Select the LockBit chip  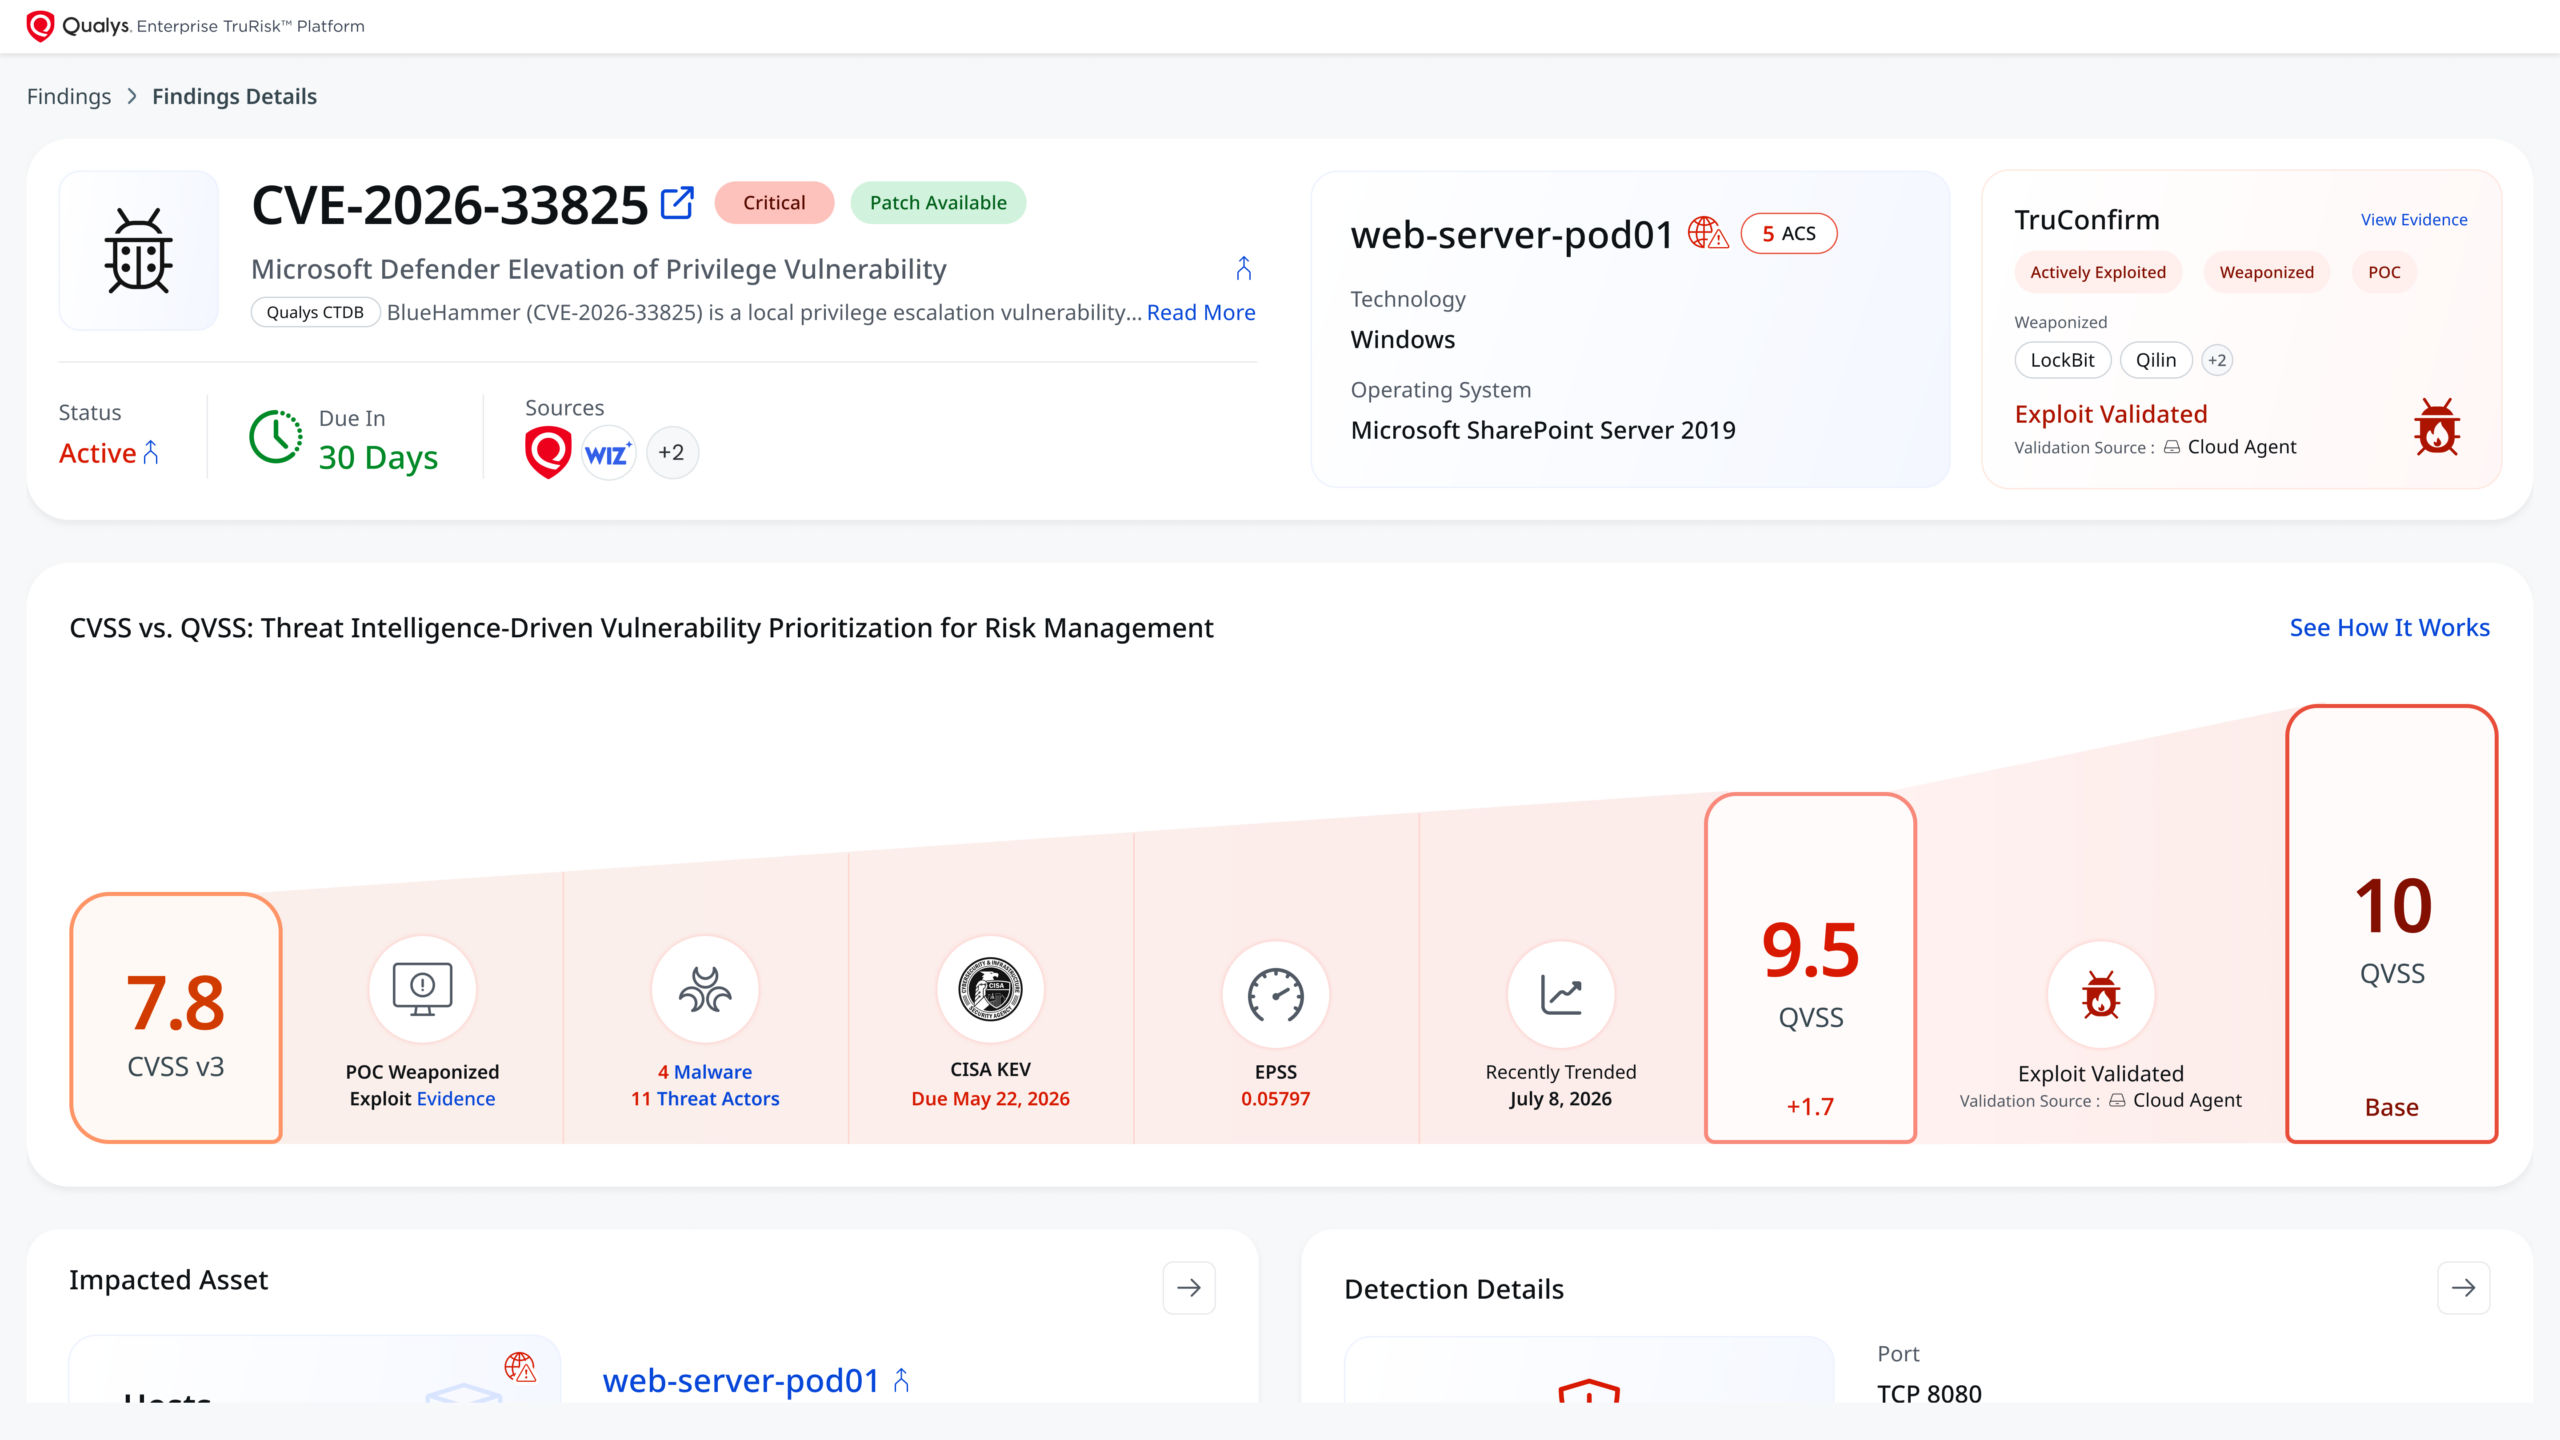point(2062,360)
